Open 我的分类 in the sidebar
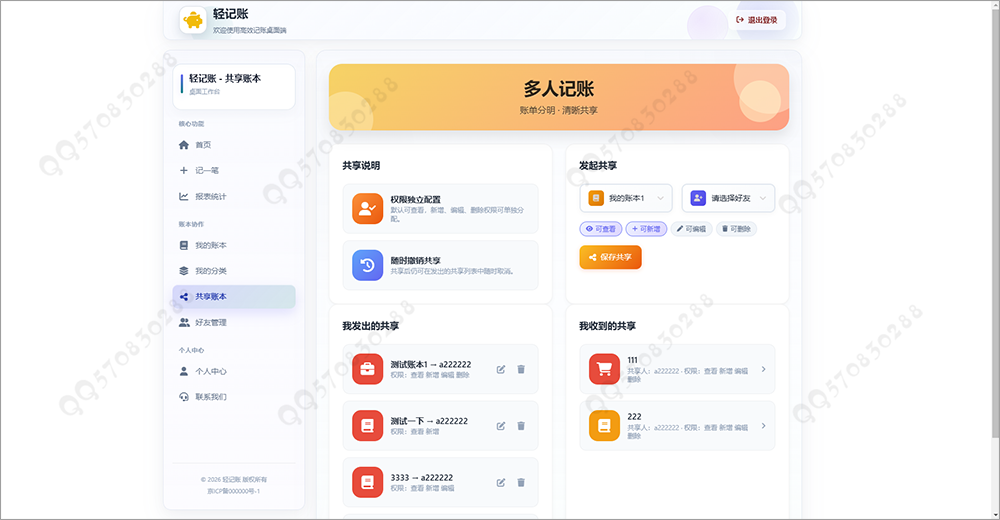This screenshot has width=1000, height=520. pyautogui.click(x=234, y=271)
